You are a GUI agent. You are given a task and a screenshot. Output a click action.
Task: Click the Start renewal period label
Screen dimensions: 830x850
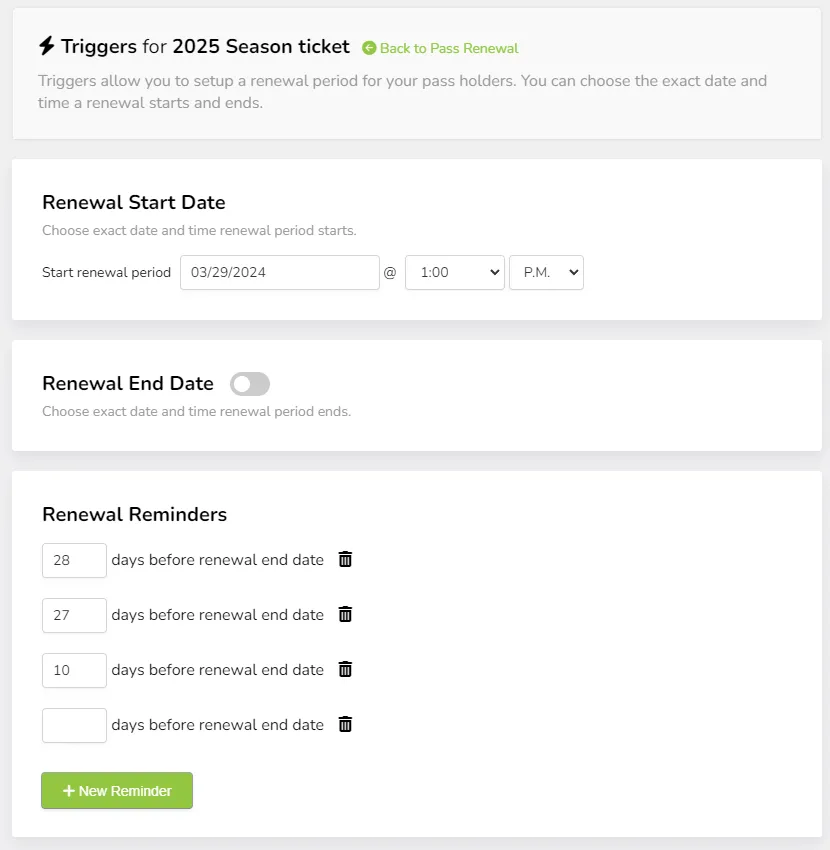[106, 272]
